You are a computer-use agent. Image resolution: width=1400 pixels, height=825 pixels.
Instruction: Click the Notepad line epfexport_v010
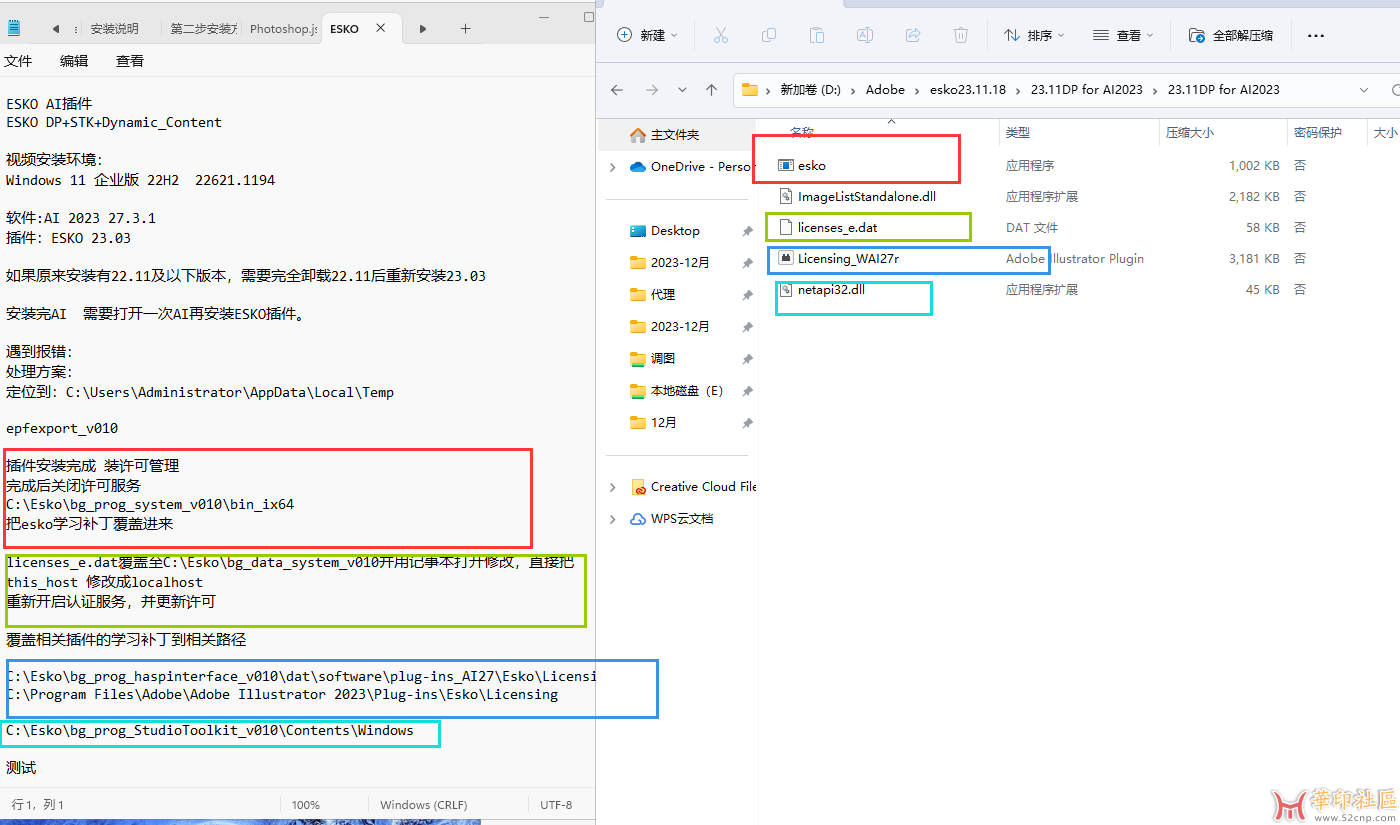[x=62, y=428]
